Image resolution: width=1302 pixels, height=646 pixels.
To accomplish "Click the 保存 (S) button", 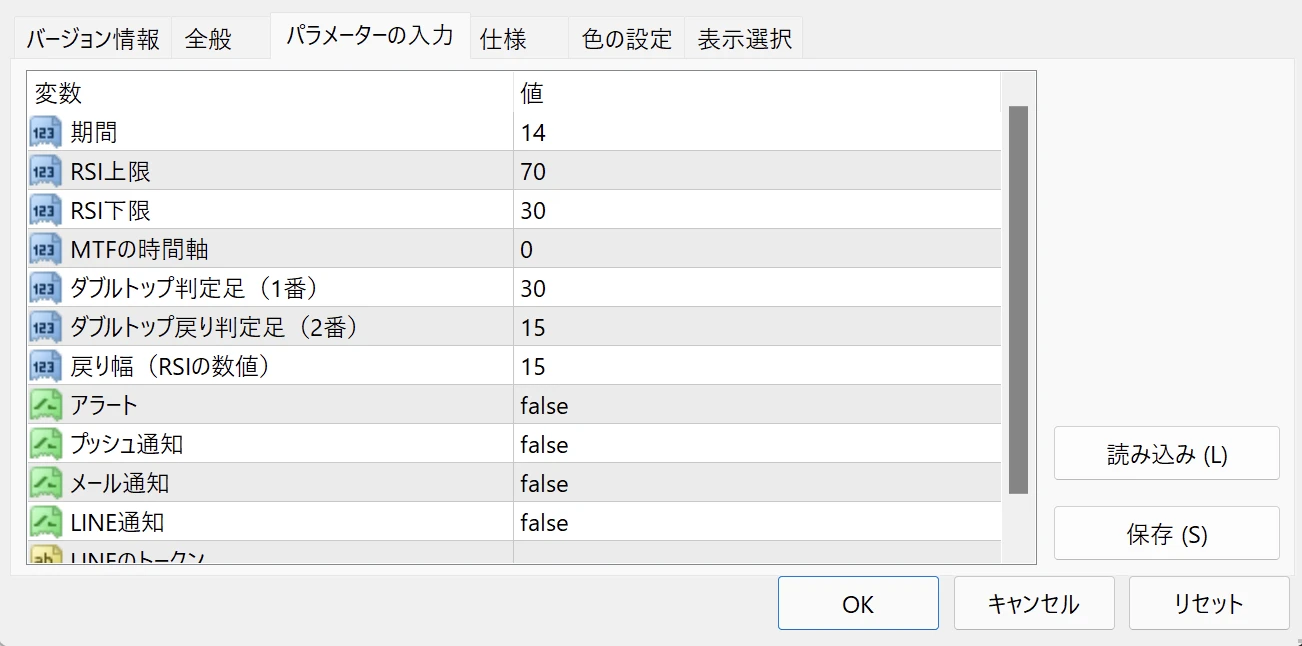I will [1166, 534].
